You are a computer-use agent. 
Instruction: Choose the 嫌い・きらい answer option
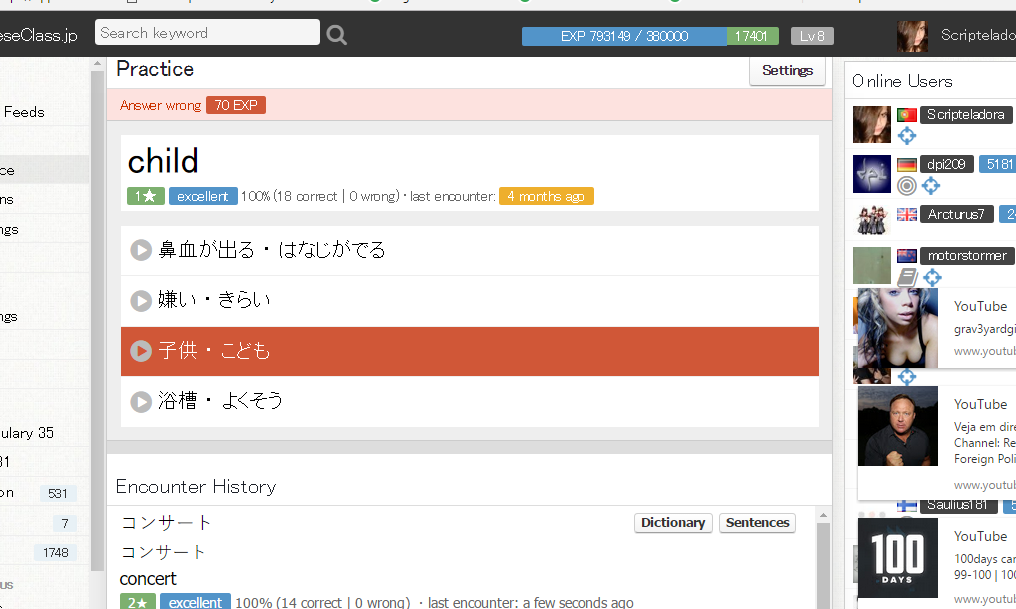(469, 300)
